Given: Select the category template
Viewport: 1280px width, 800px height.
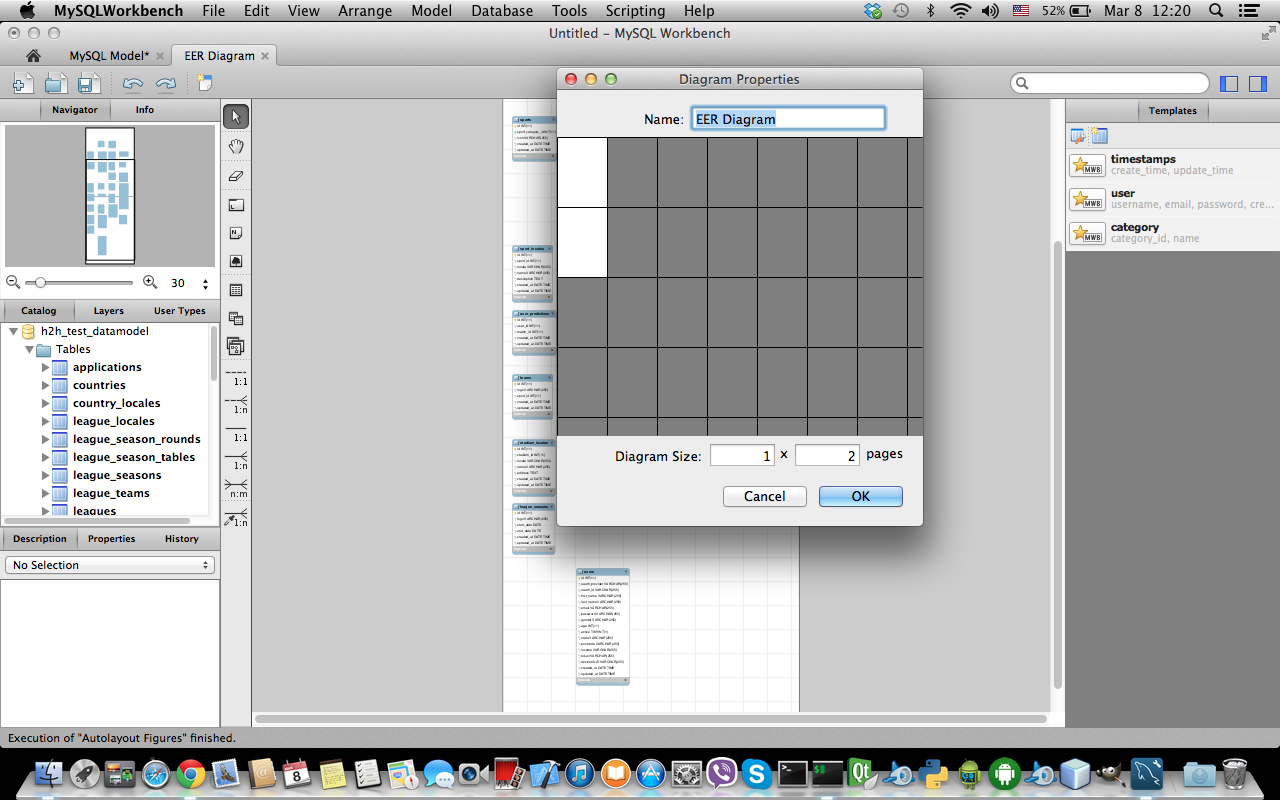Looking at the screenshot, I should [x=1172, y=233].
